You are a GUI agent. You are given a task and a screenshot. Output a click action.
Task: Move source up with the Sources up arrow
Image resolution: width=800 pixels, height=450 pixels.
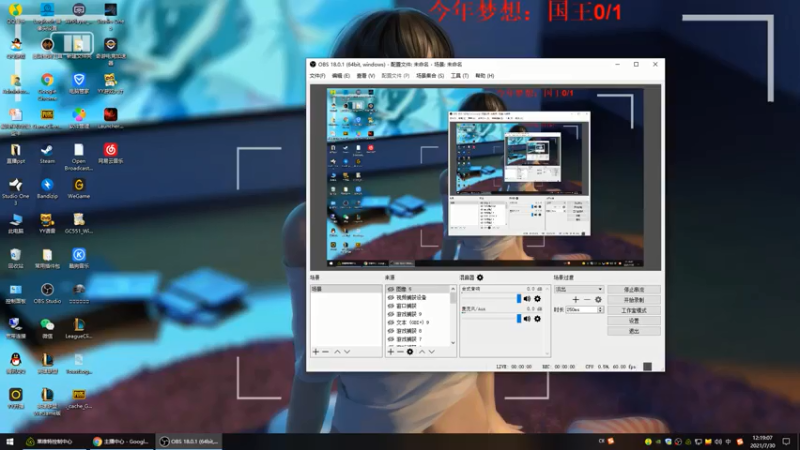click(x=422, y=352)
